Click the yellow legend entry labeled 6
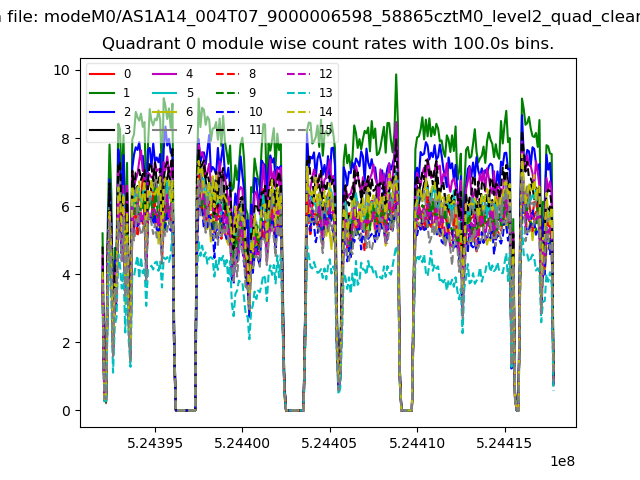This screenshot has width=640, height=480. (173, 112)
